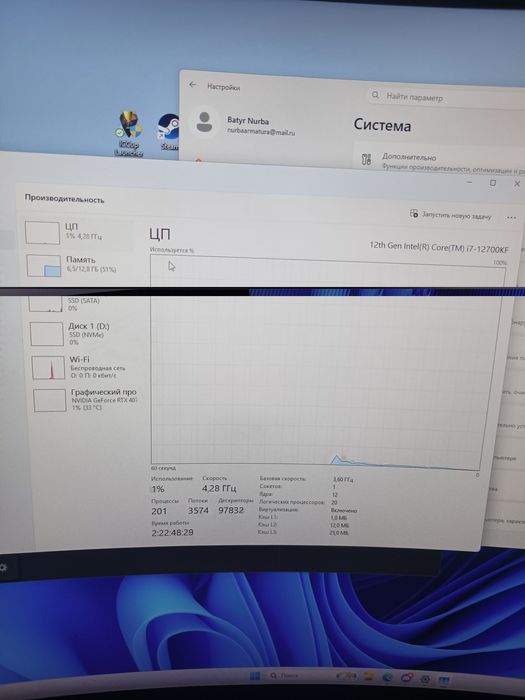The image size is (525, 700).
Task: Click the Графический процессор mini graph thumbnail
Action: pos(50,400)
